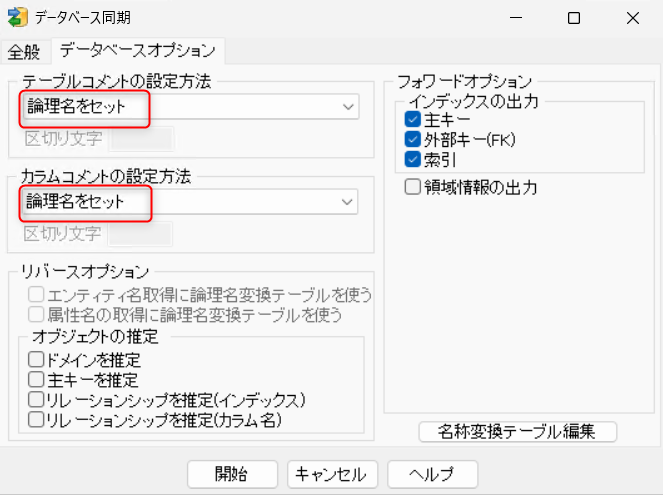This screenshot has width=663, height=495.
Task: Click the dropdown arrow for table comment setting
Action: point(348,107)
